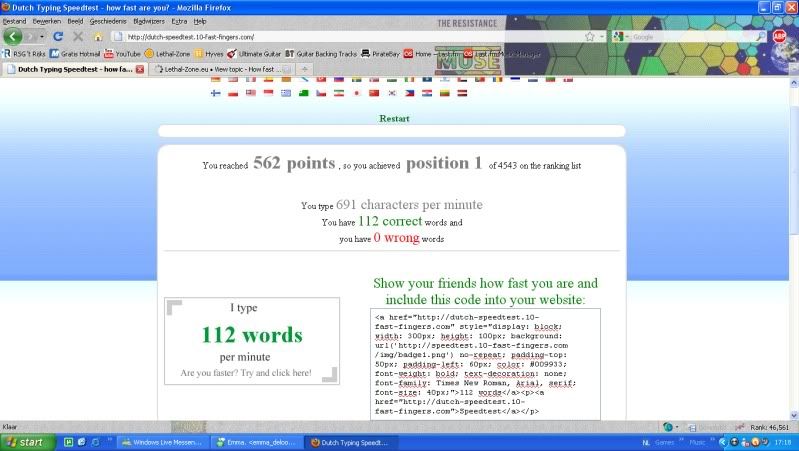Screen dimensions: 799x451
Task: Open the Lethal-Zone bookmark
Action: (x=167, y=54)
